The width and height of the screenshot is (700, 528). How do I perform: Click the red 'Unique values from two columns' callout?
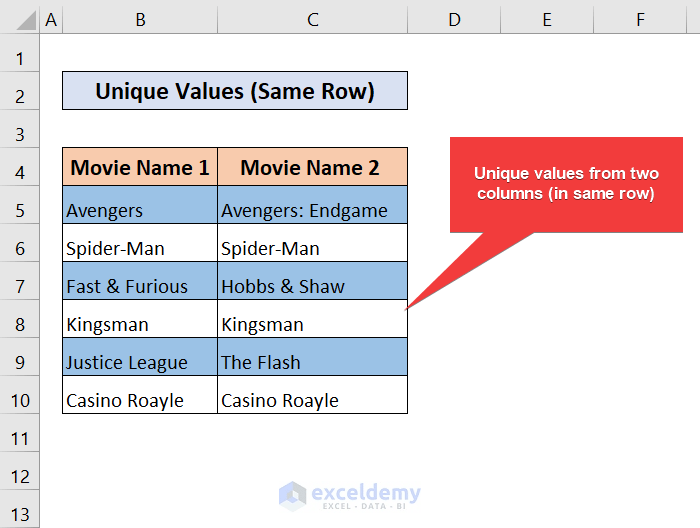click(x=566, y=184)
